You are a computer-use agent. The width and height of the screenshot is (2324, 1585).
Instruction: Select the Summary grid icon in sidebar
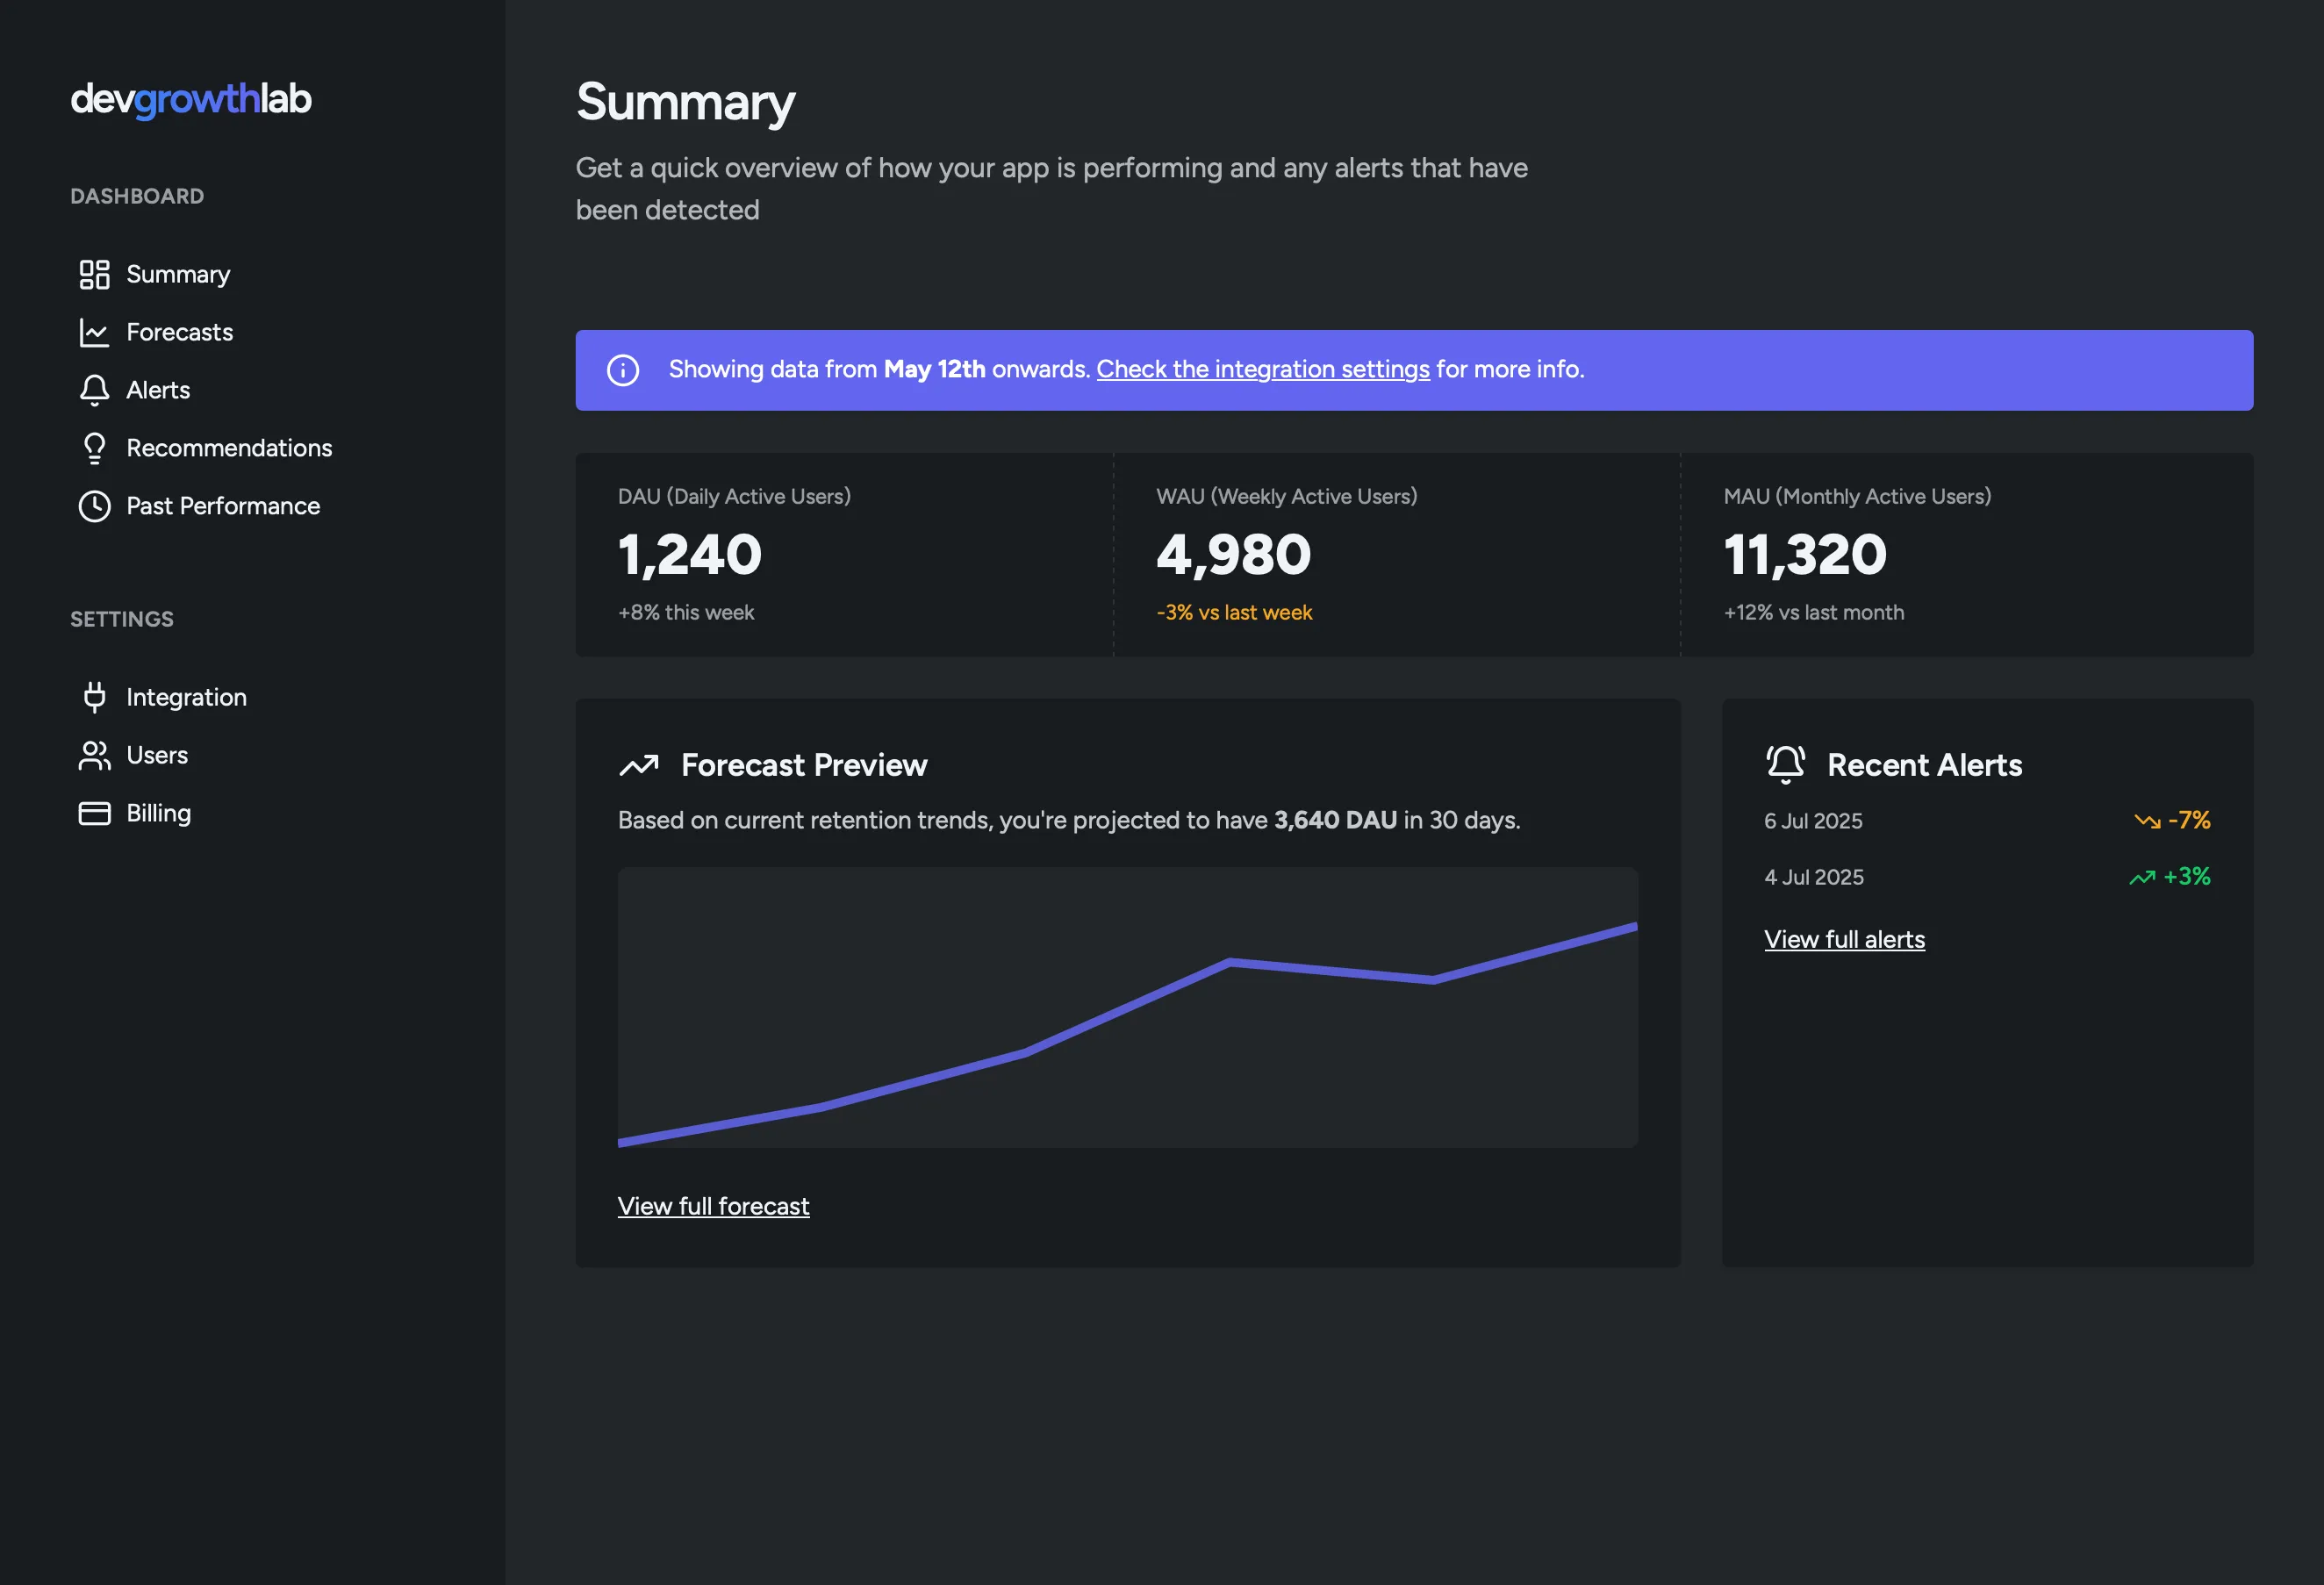tap(94, 274)
